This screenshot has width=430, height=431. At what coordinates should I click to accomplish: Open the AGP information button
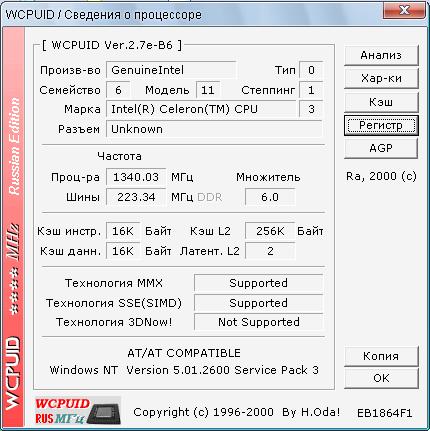tap(381, 148)
